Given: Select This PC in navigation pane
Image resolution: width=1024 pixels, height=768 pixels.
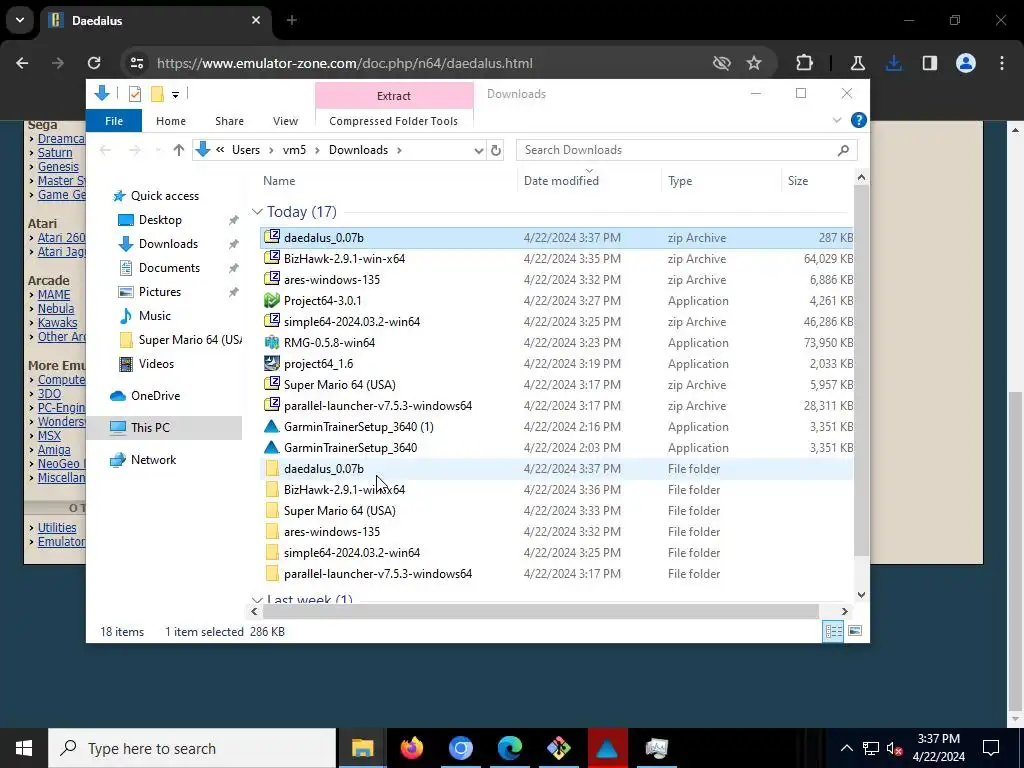Looking at the screenshot, I should coord(150,428).
